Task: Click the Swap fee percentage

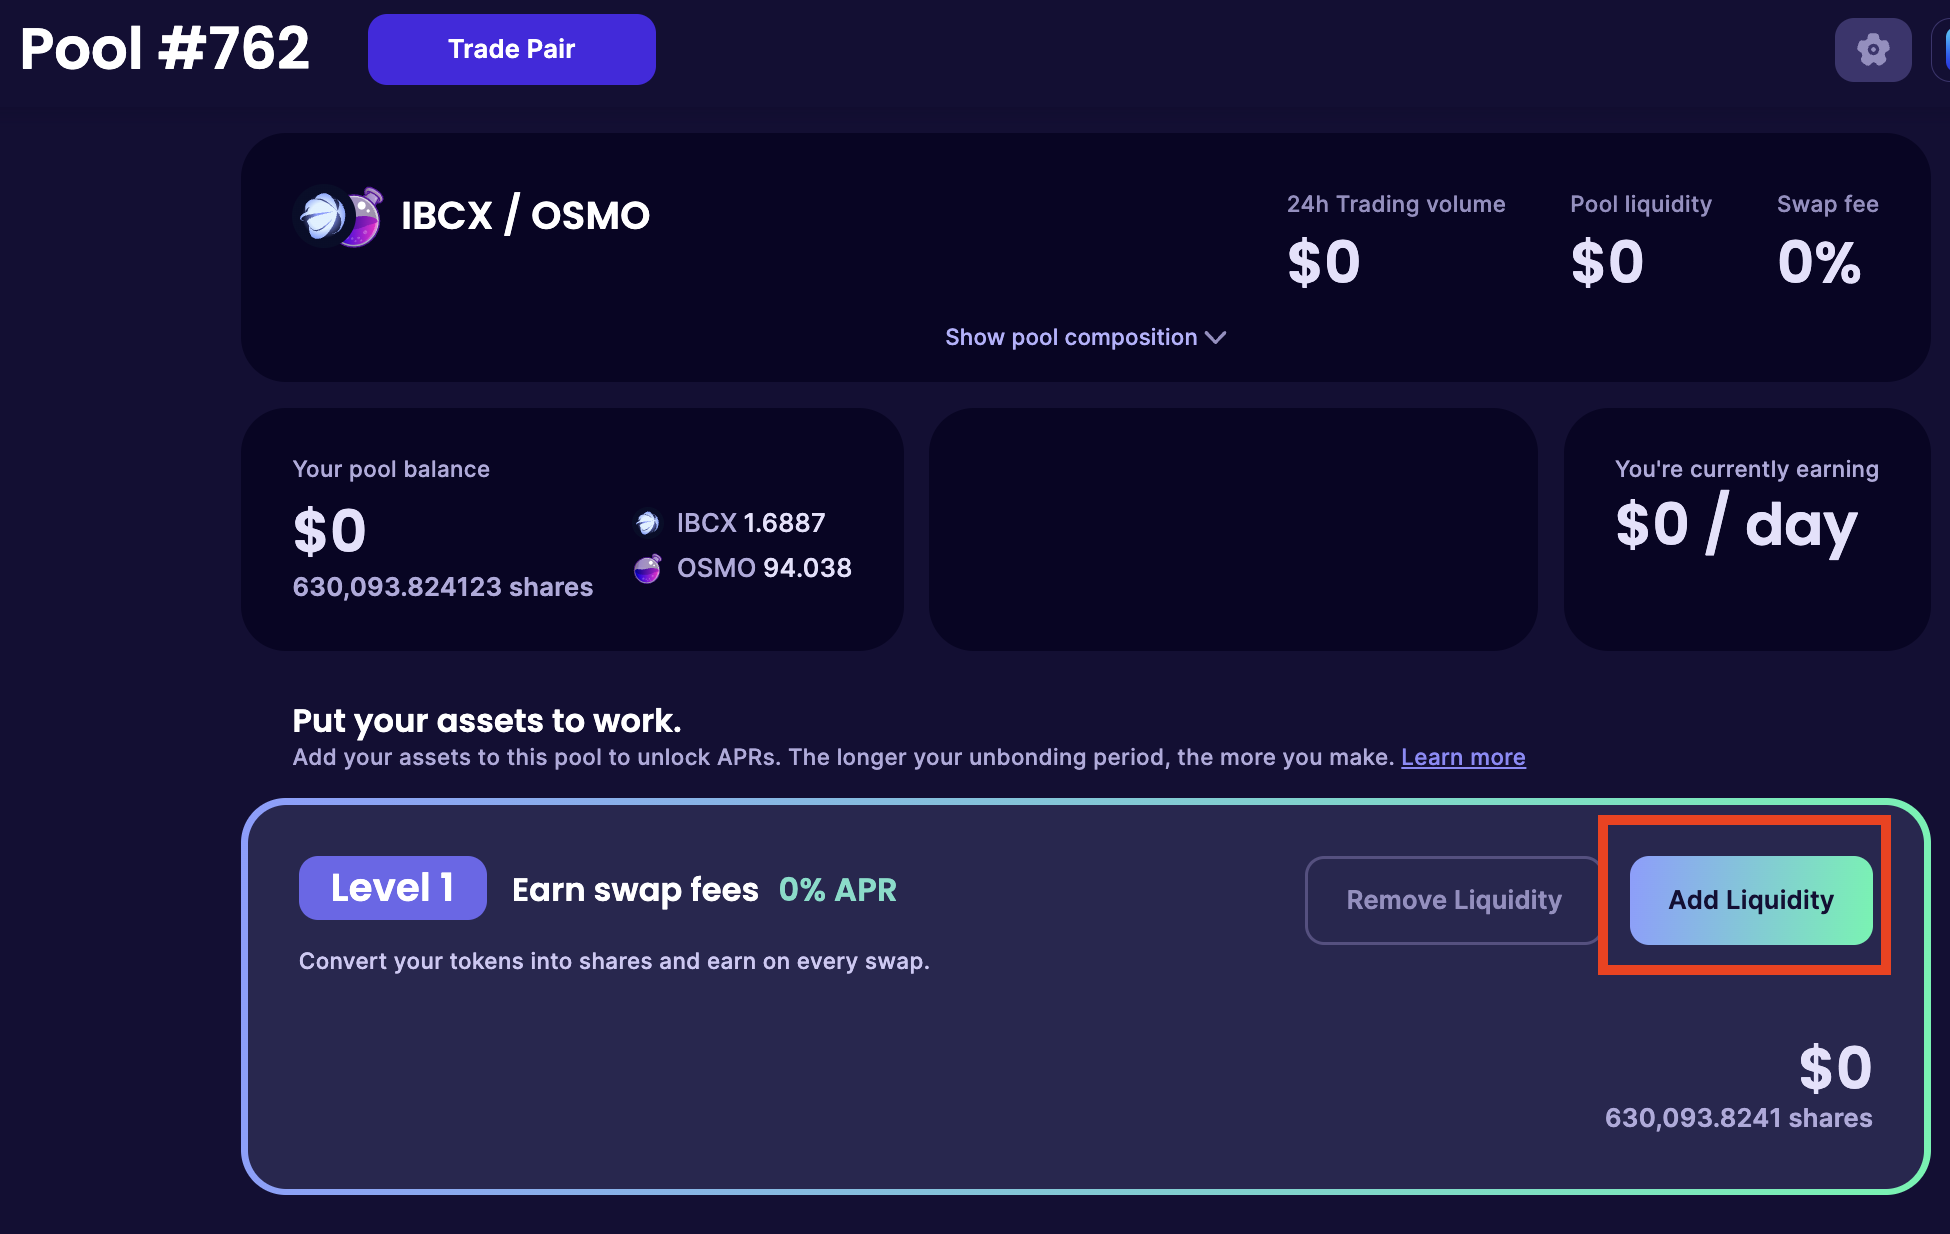Action: coord(1818,263)
